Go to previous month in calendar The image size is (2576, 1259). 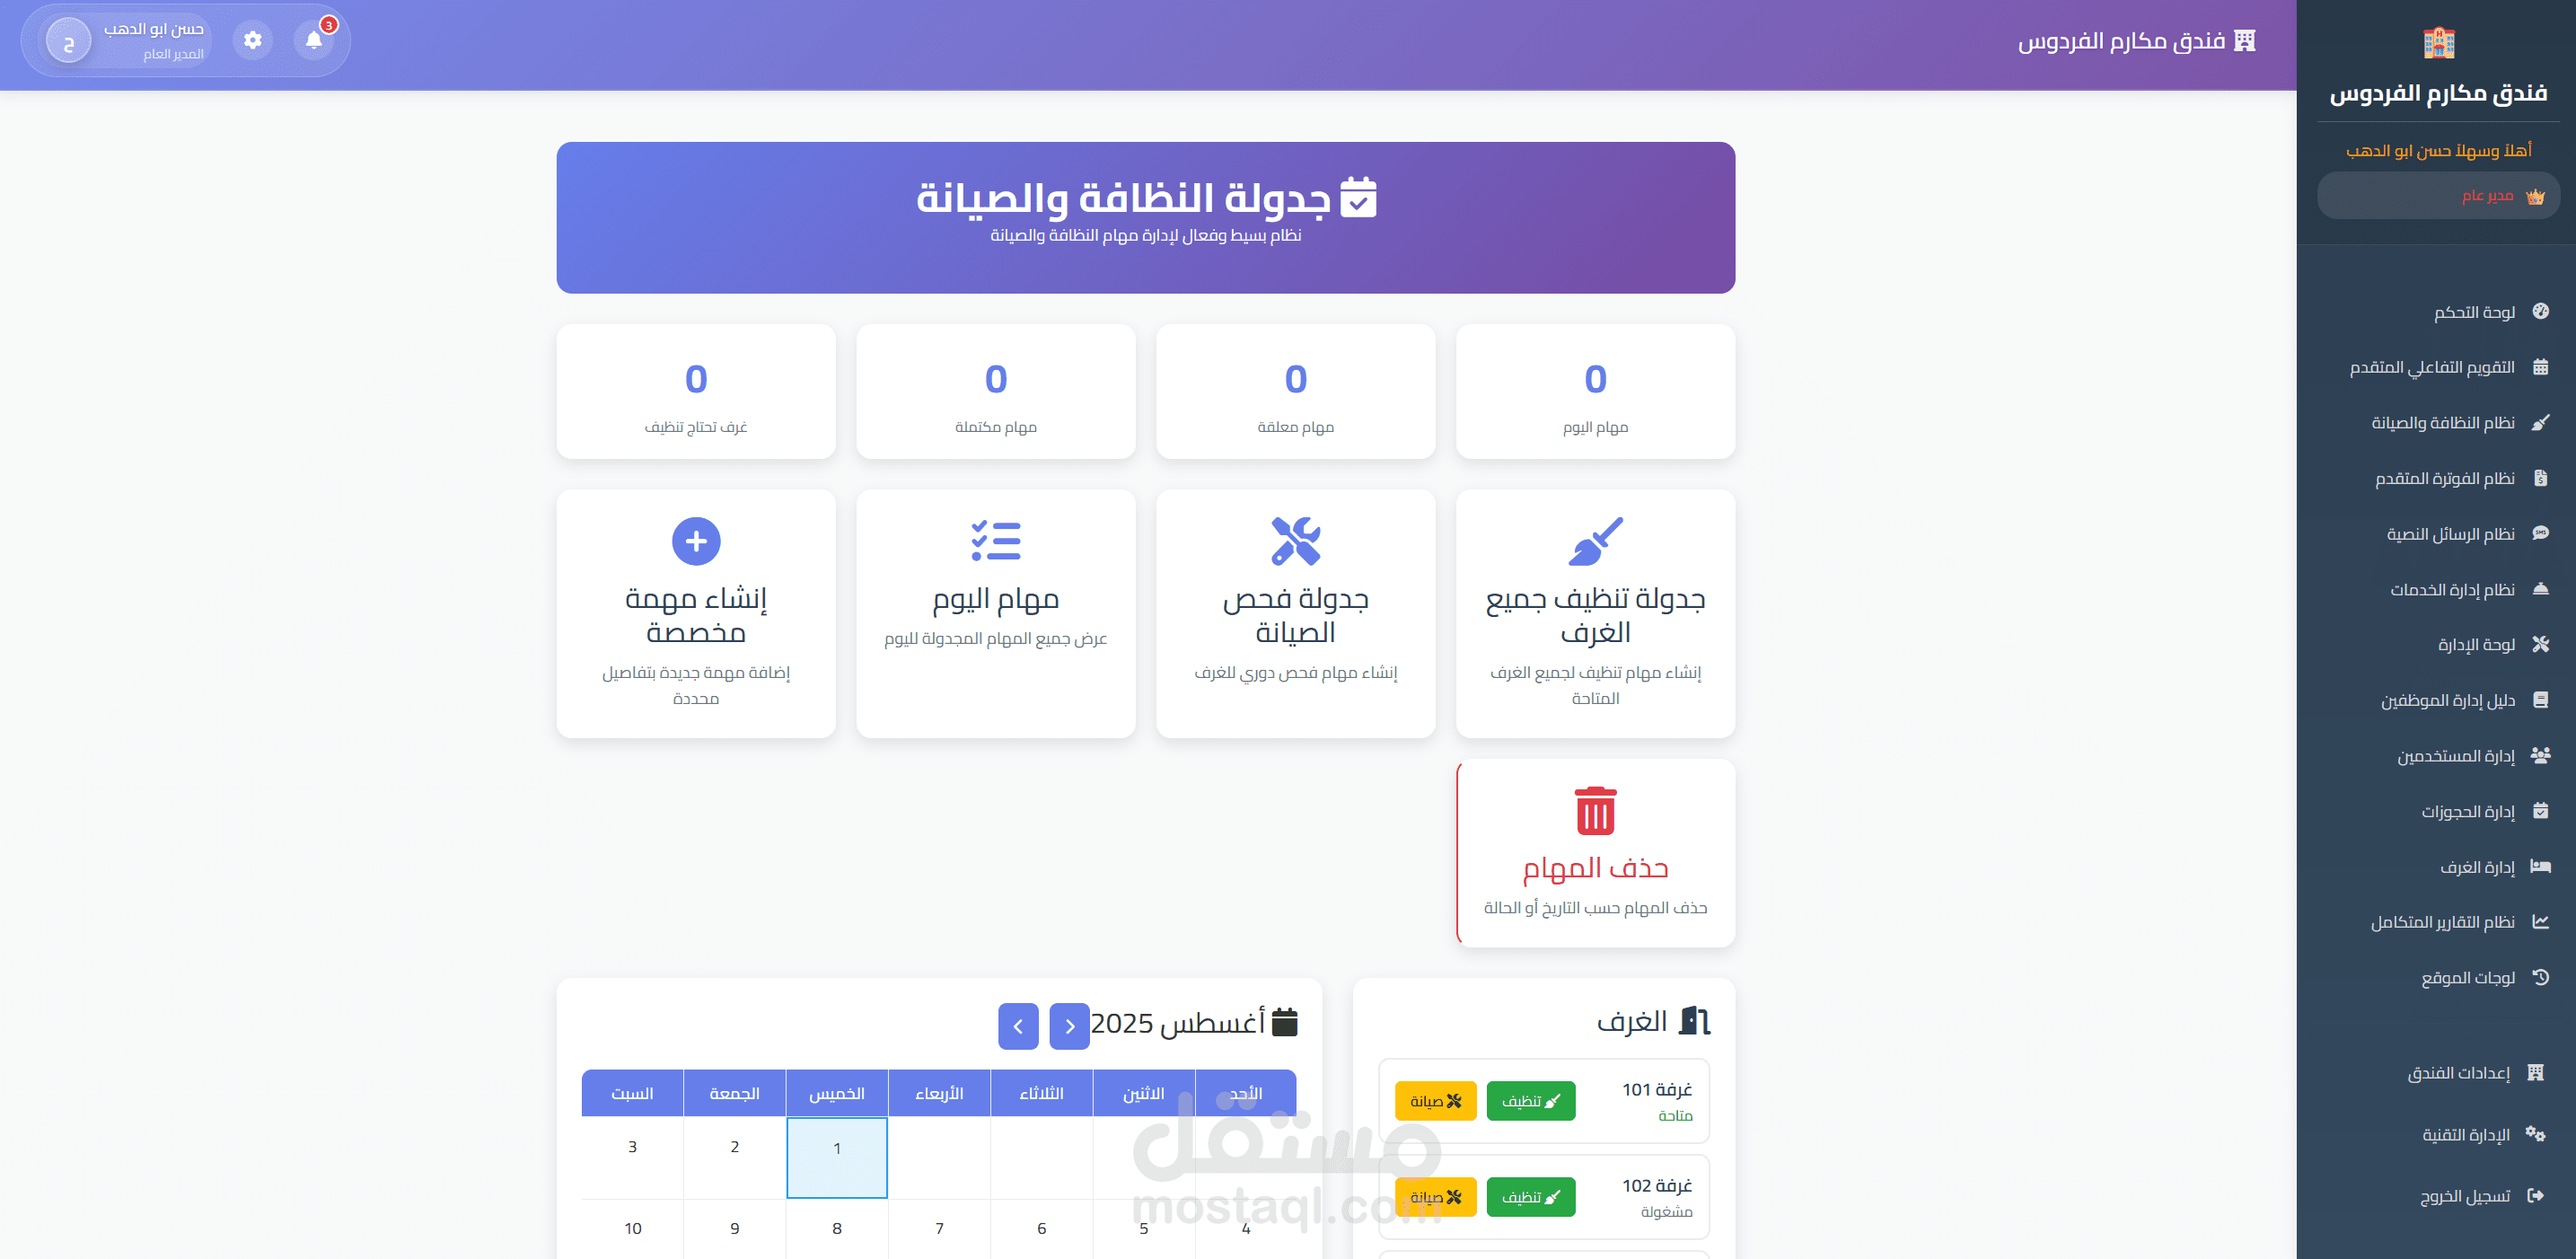(1069, 1026)
